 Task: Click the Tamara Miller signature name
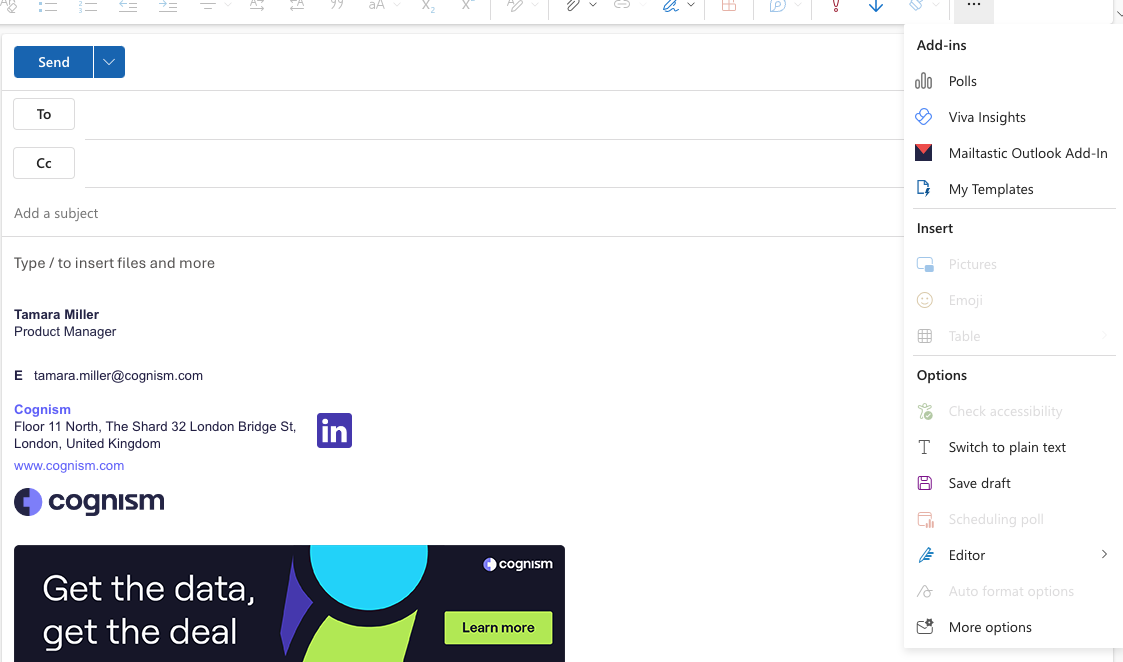point(57,315)
